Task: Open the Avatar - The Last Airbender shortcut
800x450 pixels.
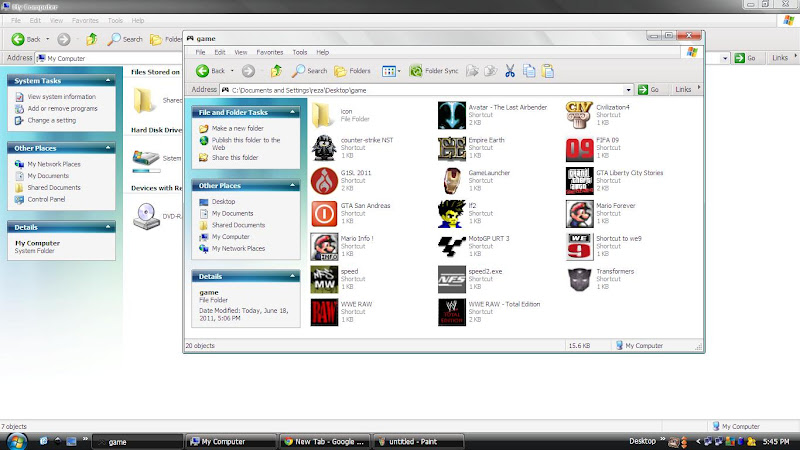Action: point(452,116)
